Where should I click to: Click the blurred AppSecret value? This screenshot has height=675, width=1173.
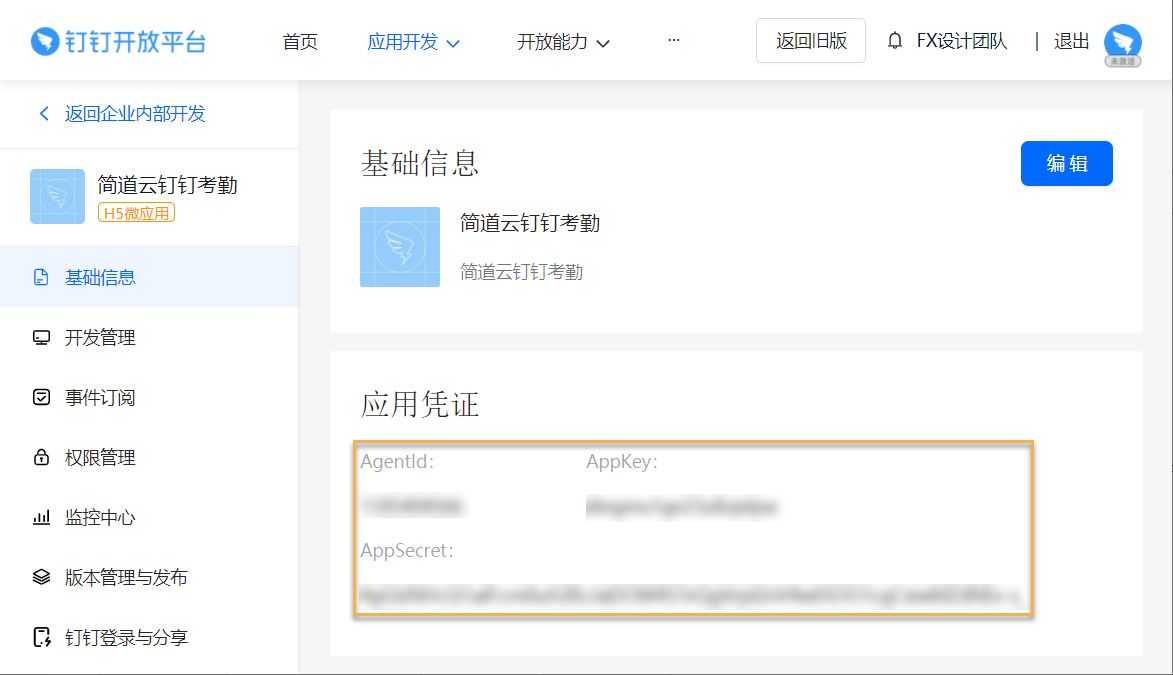[x=690, y=596]
